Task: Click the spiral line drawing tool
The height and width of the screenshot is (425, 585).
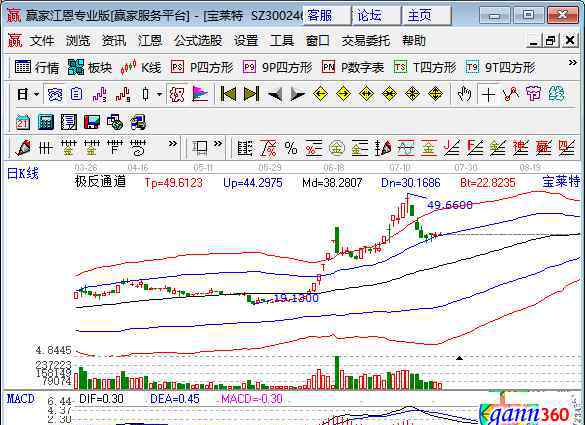Action: (138, 148)
